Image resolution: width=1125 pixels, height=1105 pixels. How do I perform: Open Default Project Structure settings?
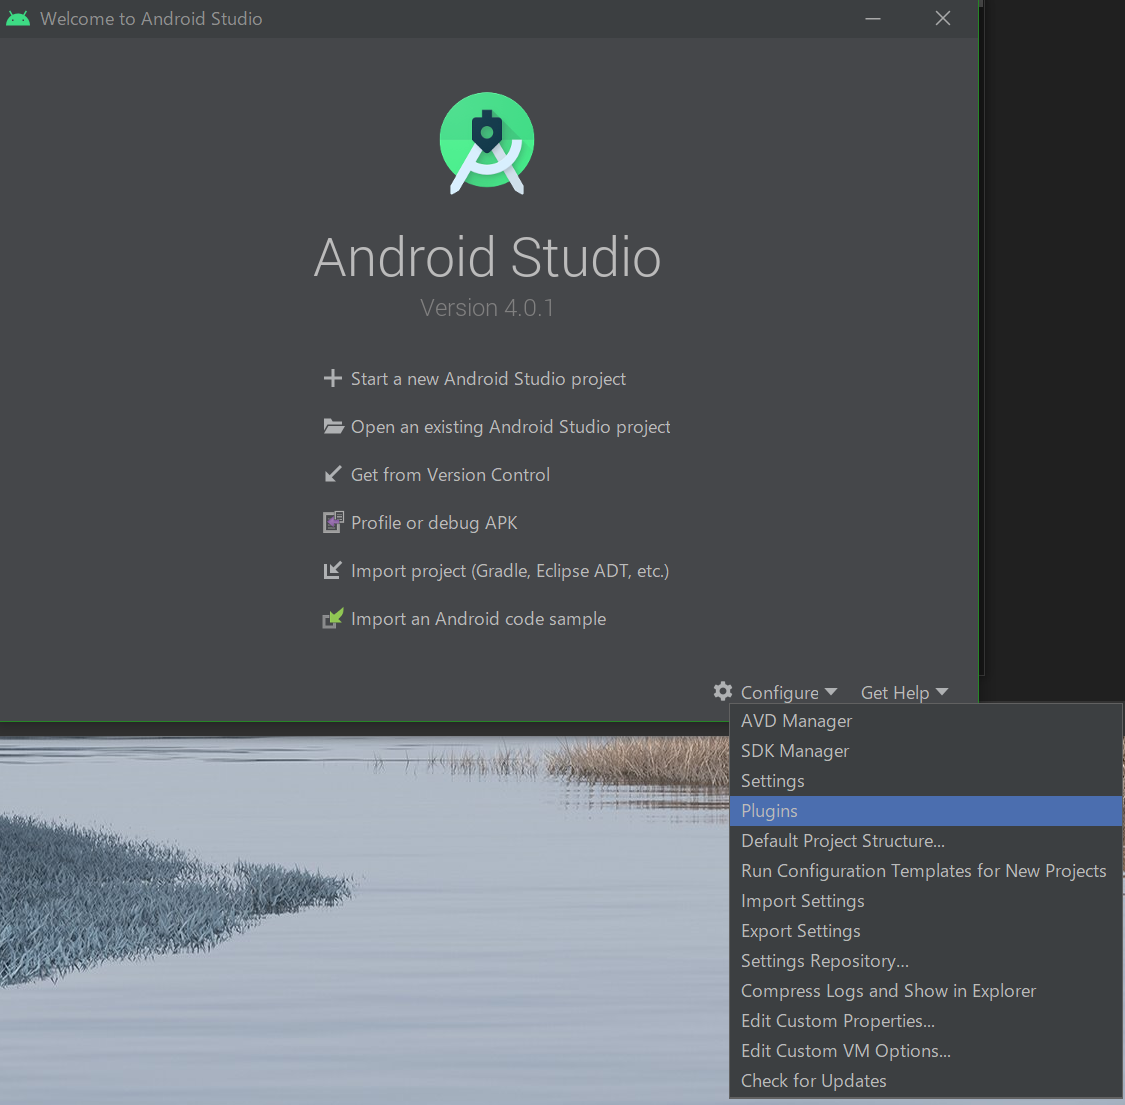tap(842, 840)
